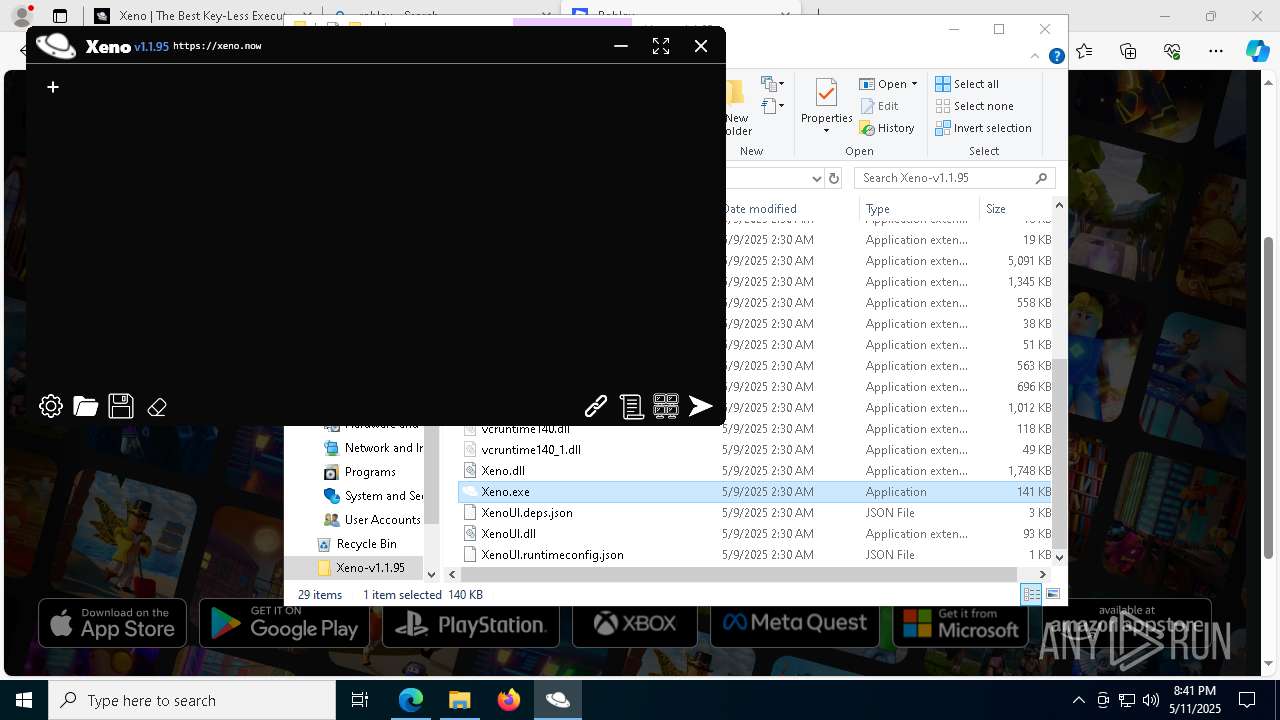
Task: Click the horizontal scrollbar in file list
Action: point(739,574)
